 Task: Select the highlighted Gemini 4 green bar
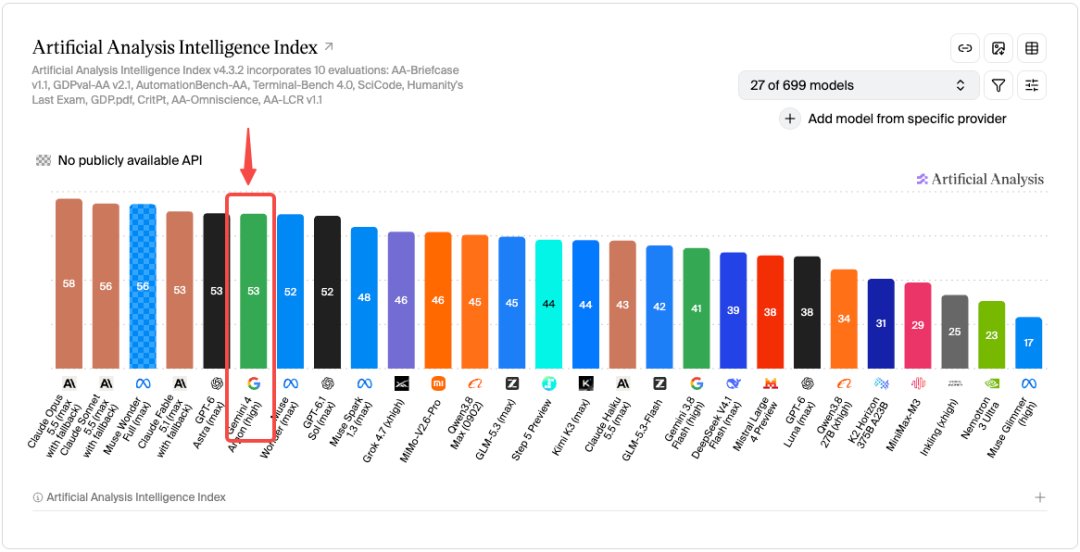coord(253,292)
